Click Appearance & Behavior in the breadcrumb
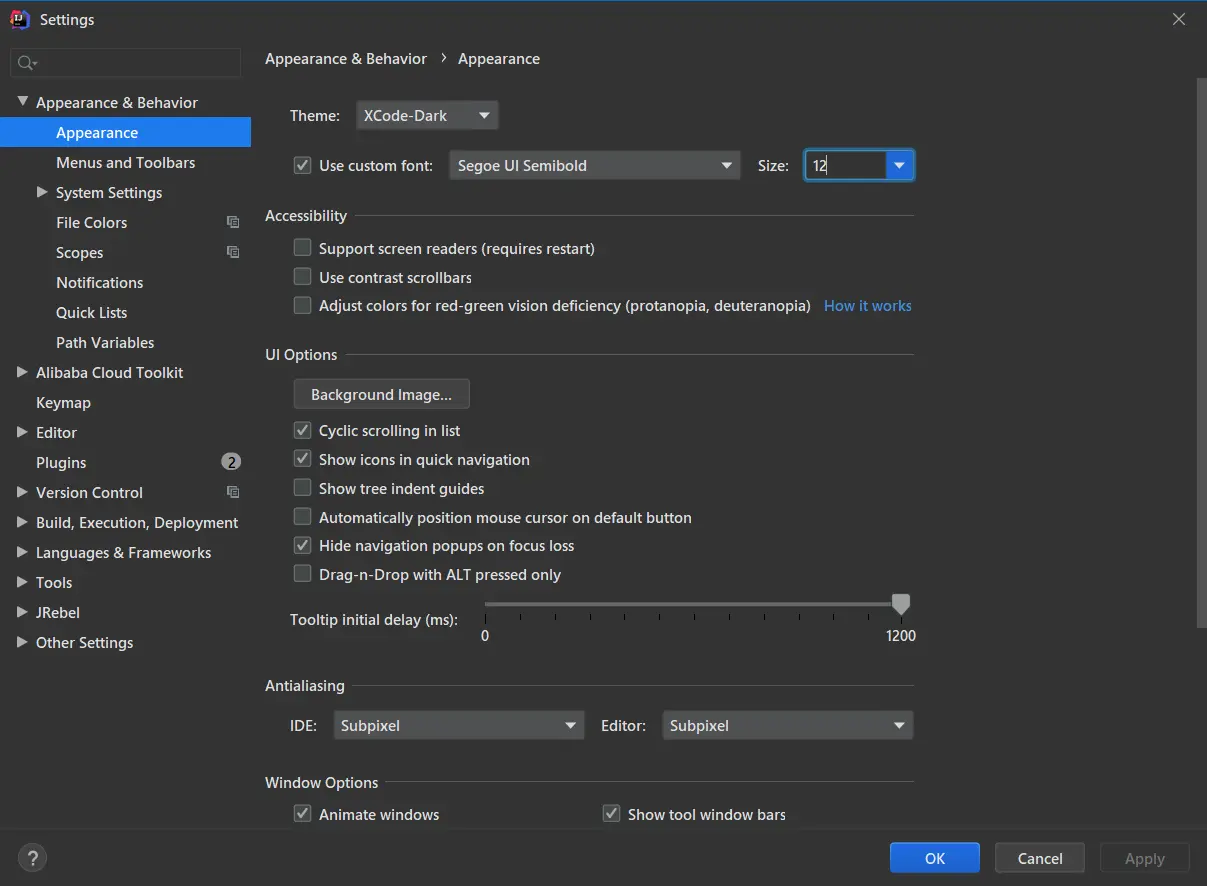The width and height of the screenshot is (1207, 886). [x=346, y=58]
